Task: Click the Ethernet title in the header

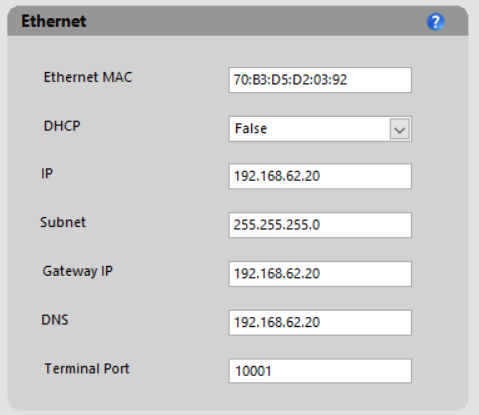Action: click(54, 21)
